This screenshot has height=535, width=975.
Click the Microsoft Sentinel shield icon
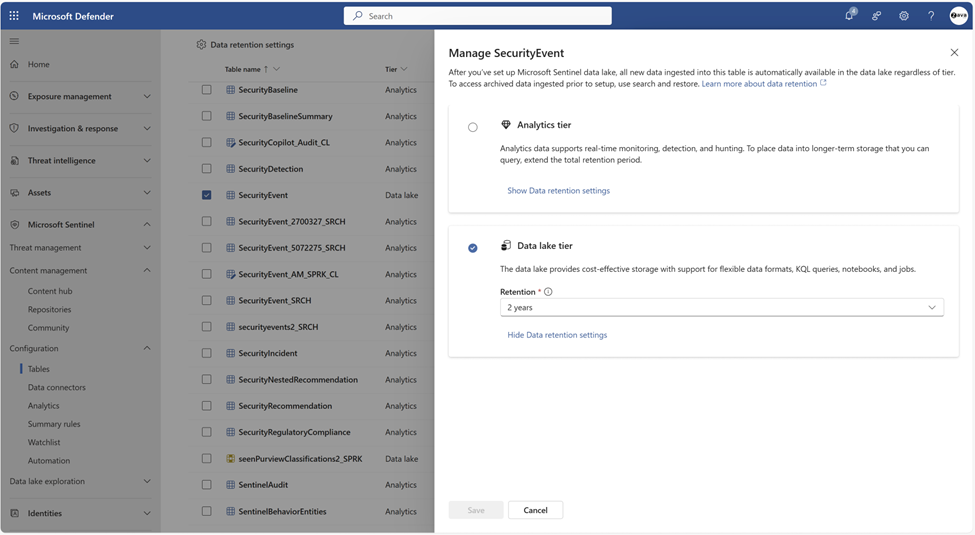click(14, 225)
